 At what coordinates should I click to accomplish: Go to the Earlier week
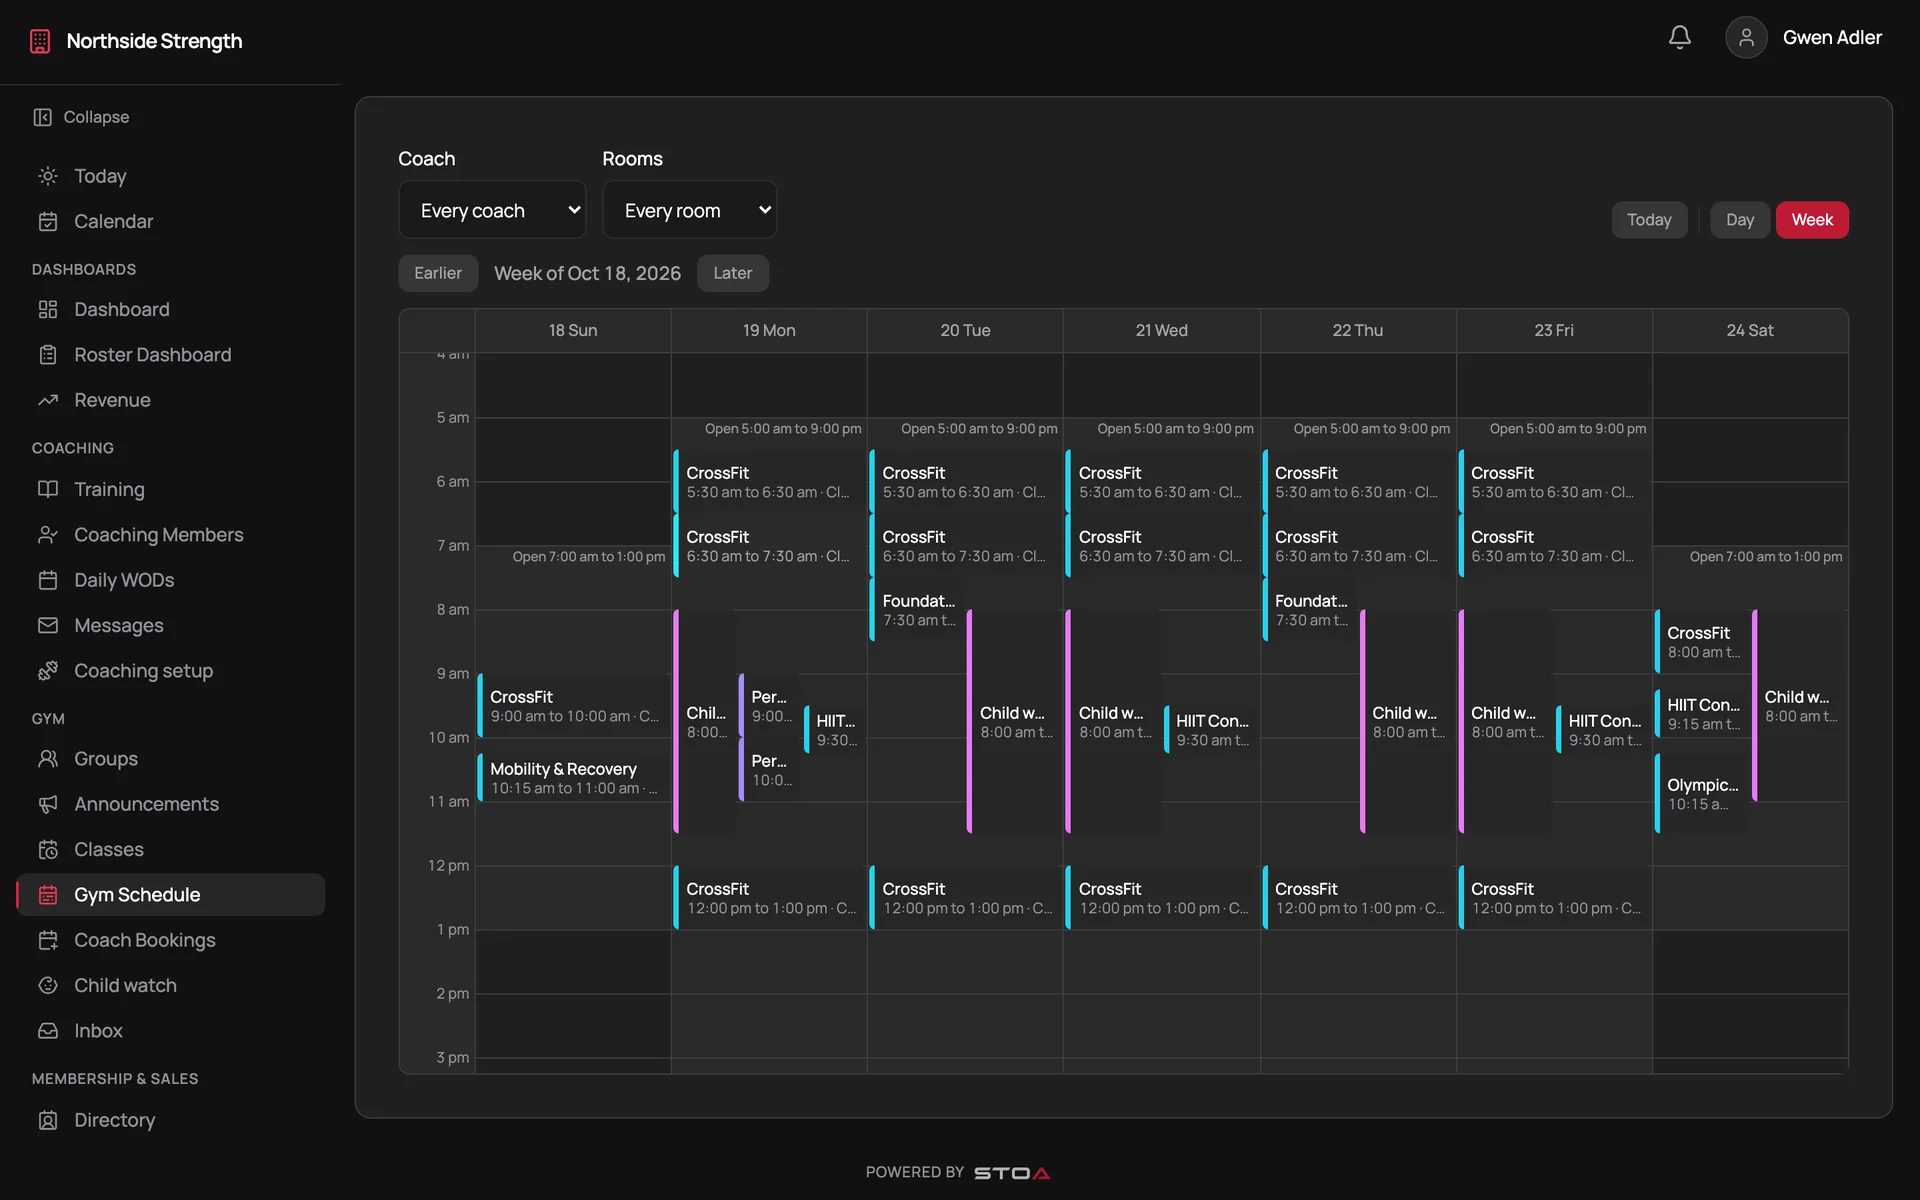point(438,273)
